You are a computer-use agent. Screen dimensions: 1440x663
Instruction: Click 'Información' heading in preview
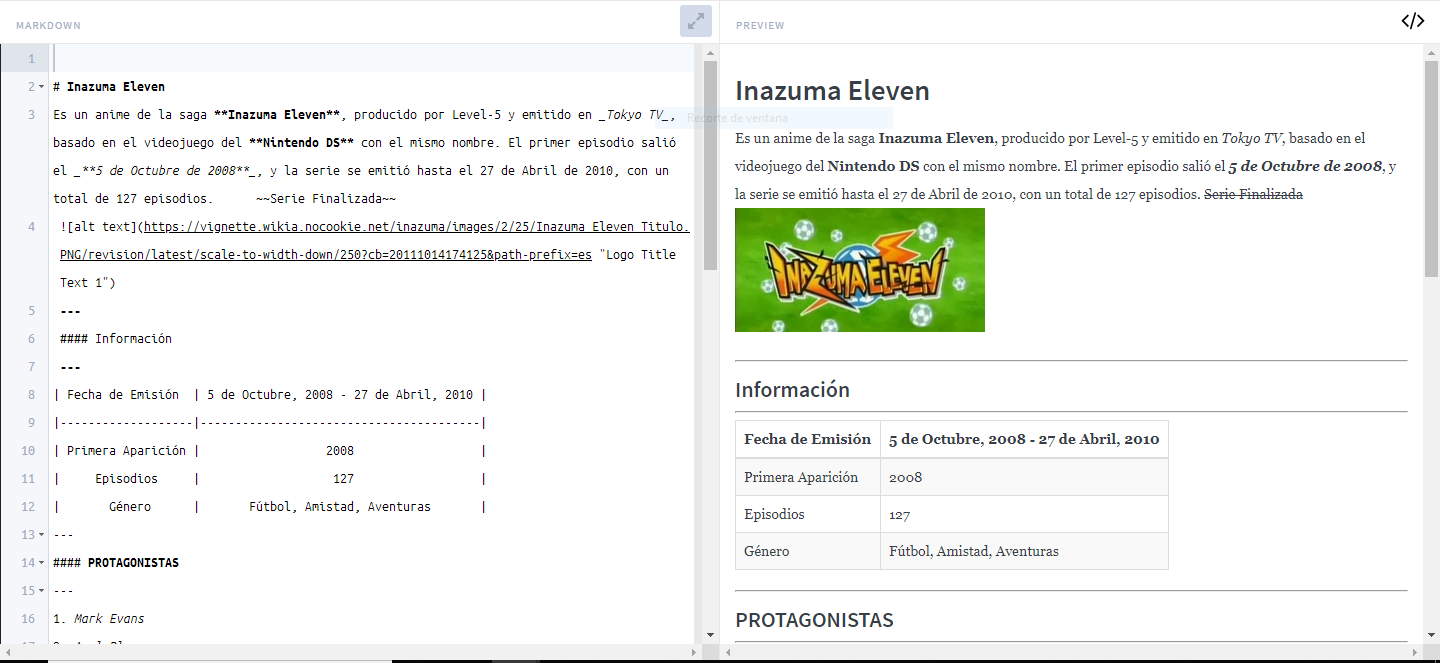(792, 390)
